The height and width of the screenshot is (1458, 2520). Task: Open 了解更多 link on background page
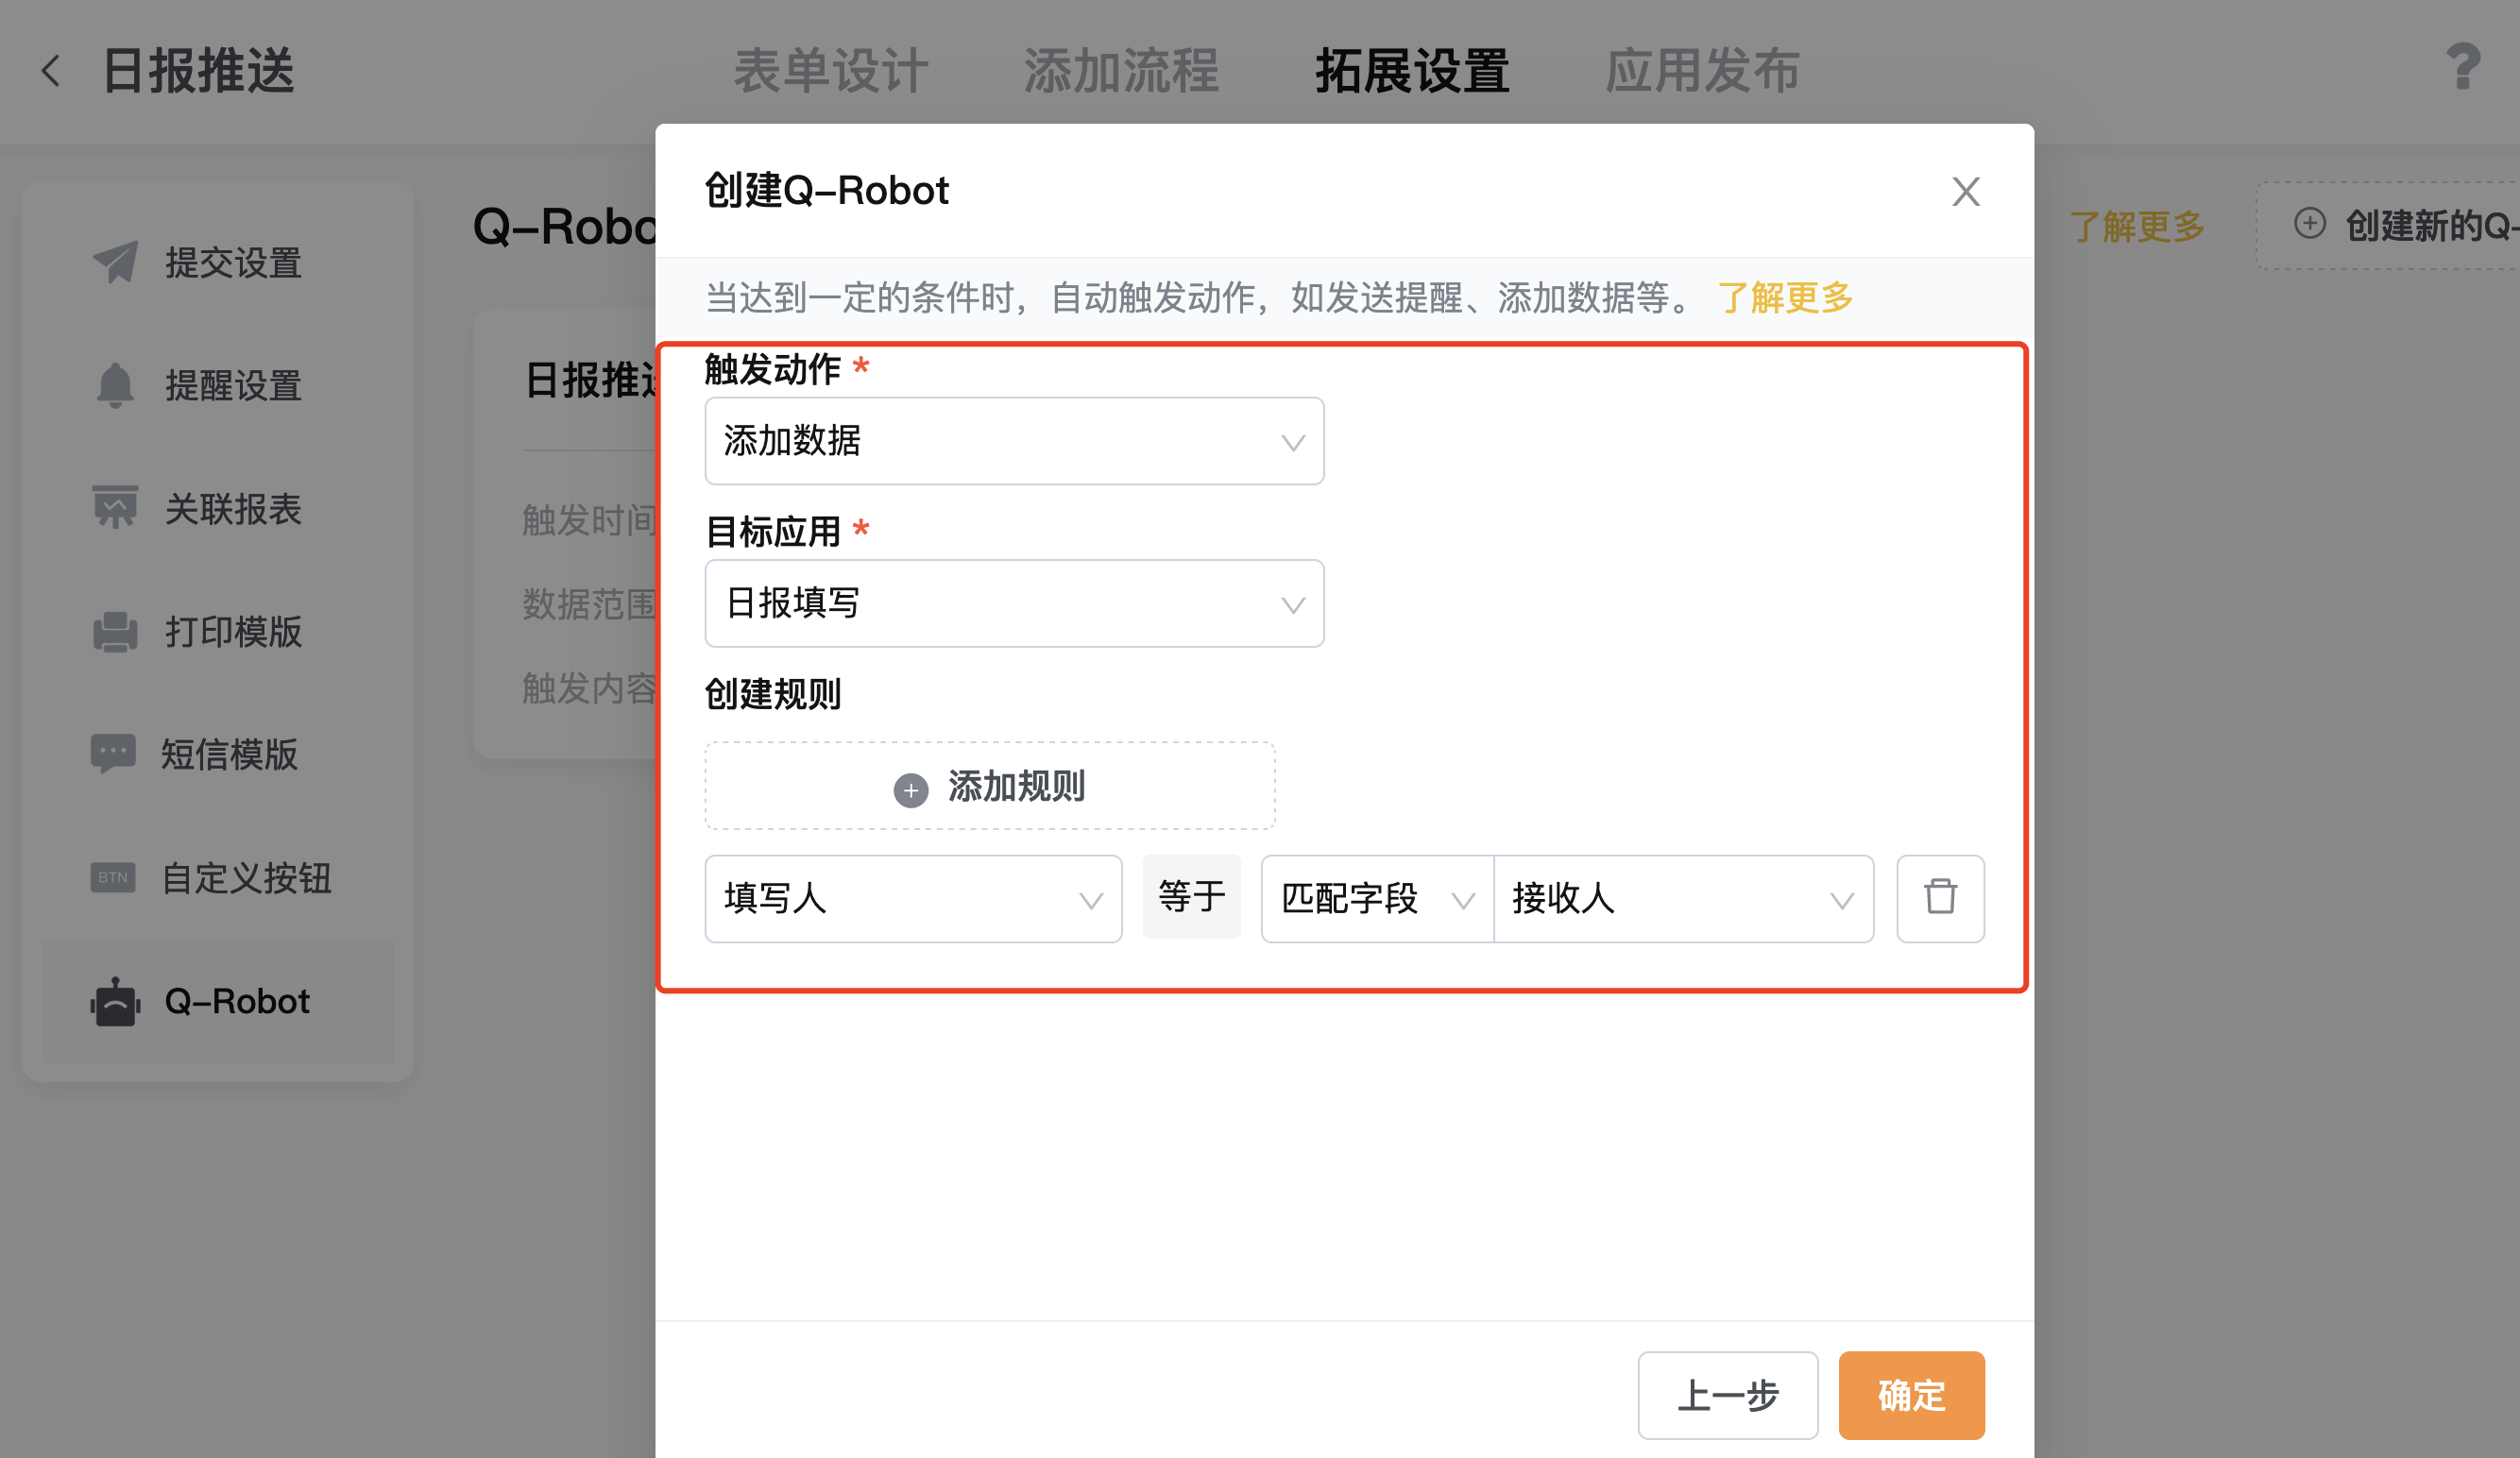click(x=2136, y=226)
